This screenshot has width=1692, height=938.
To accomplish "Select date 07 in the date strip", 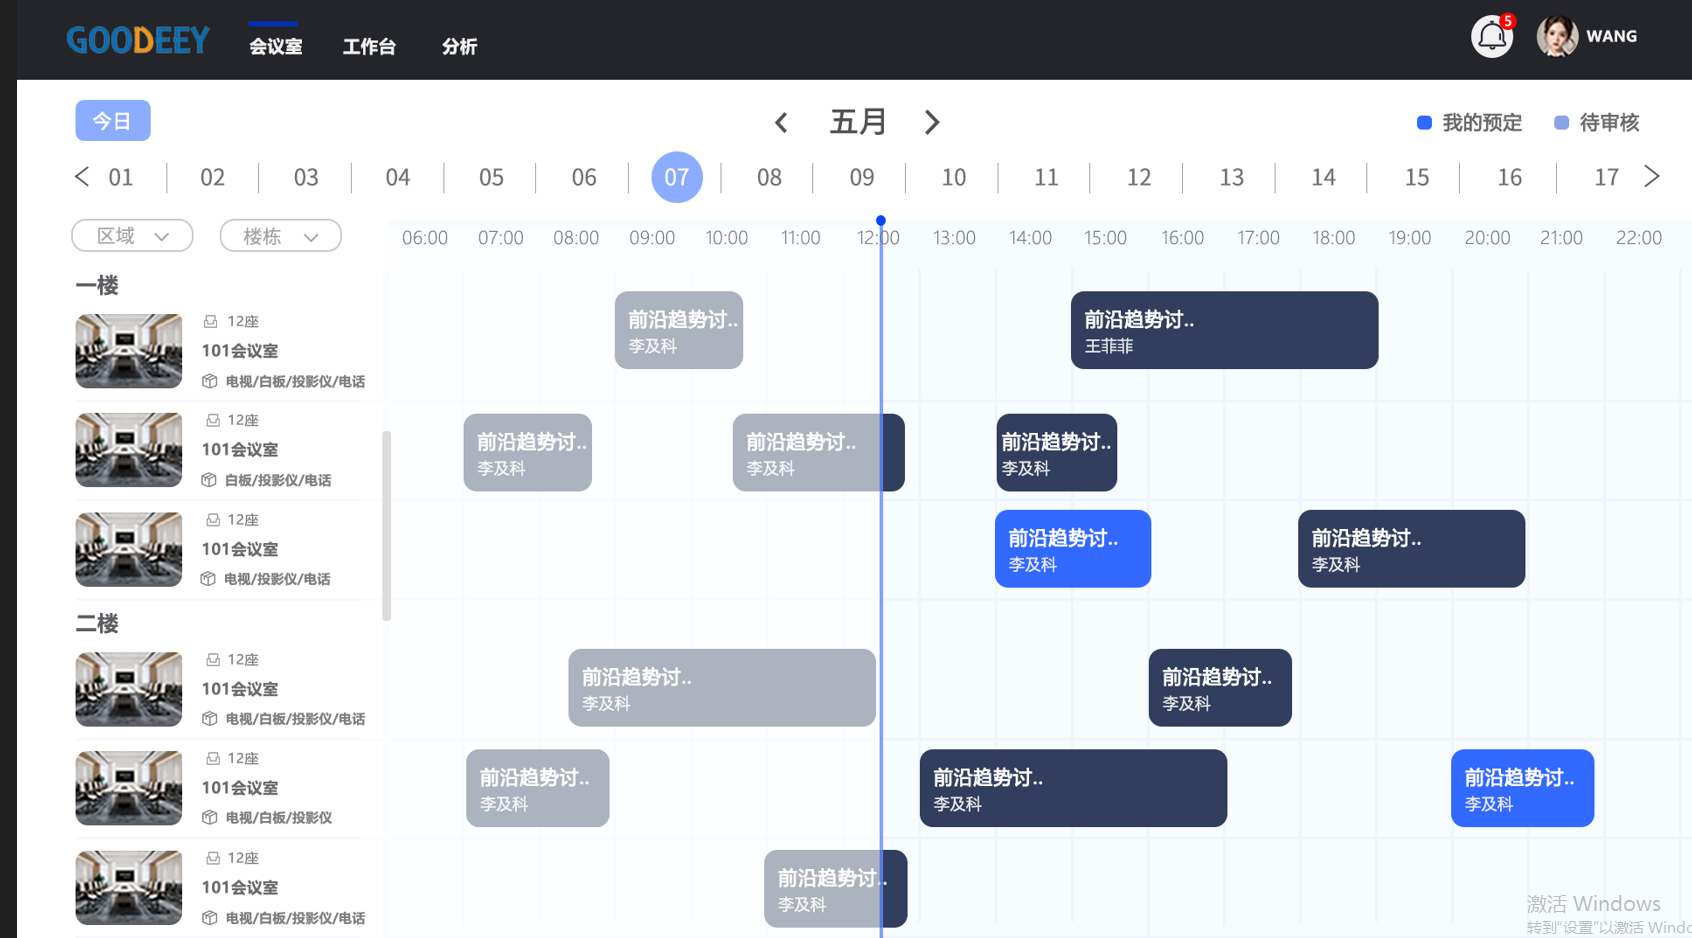I will (x=676, y=177).
